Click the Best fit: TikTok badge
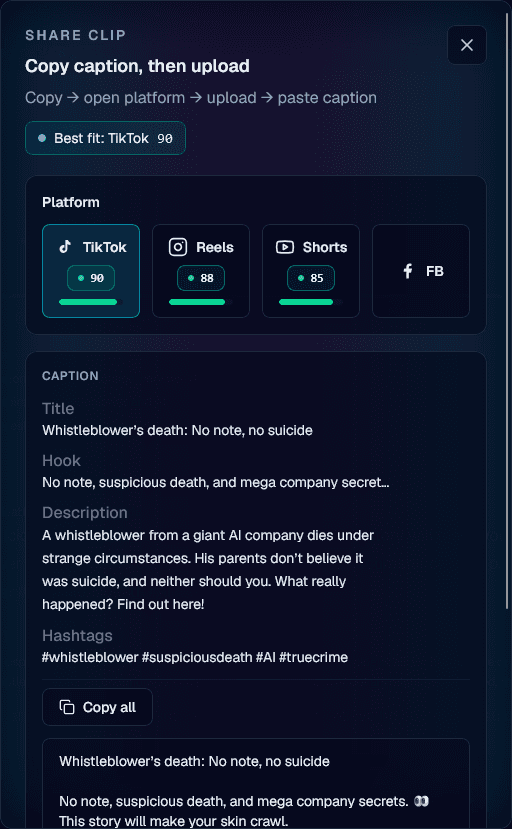The width and height of the screenshot is (512, 829). click(x=105, y=139)
